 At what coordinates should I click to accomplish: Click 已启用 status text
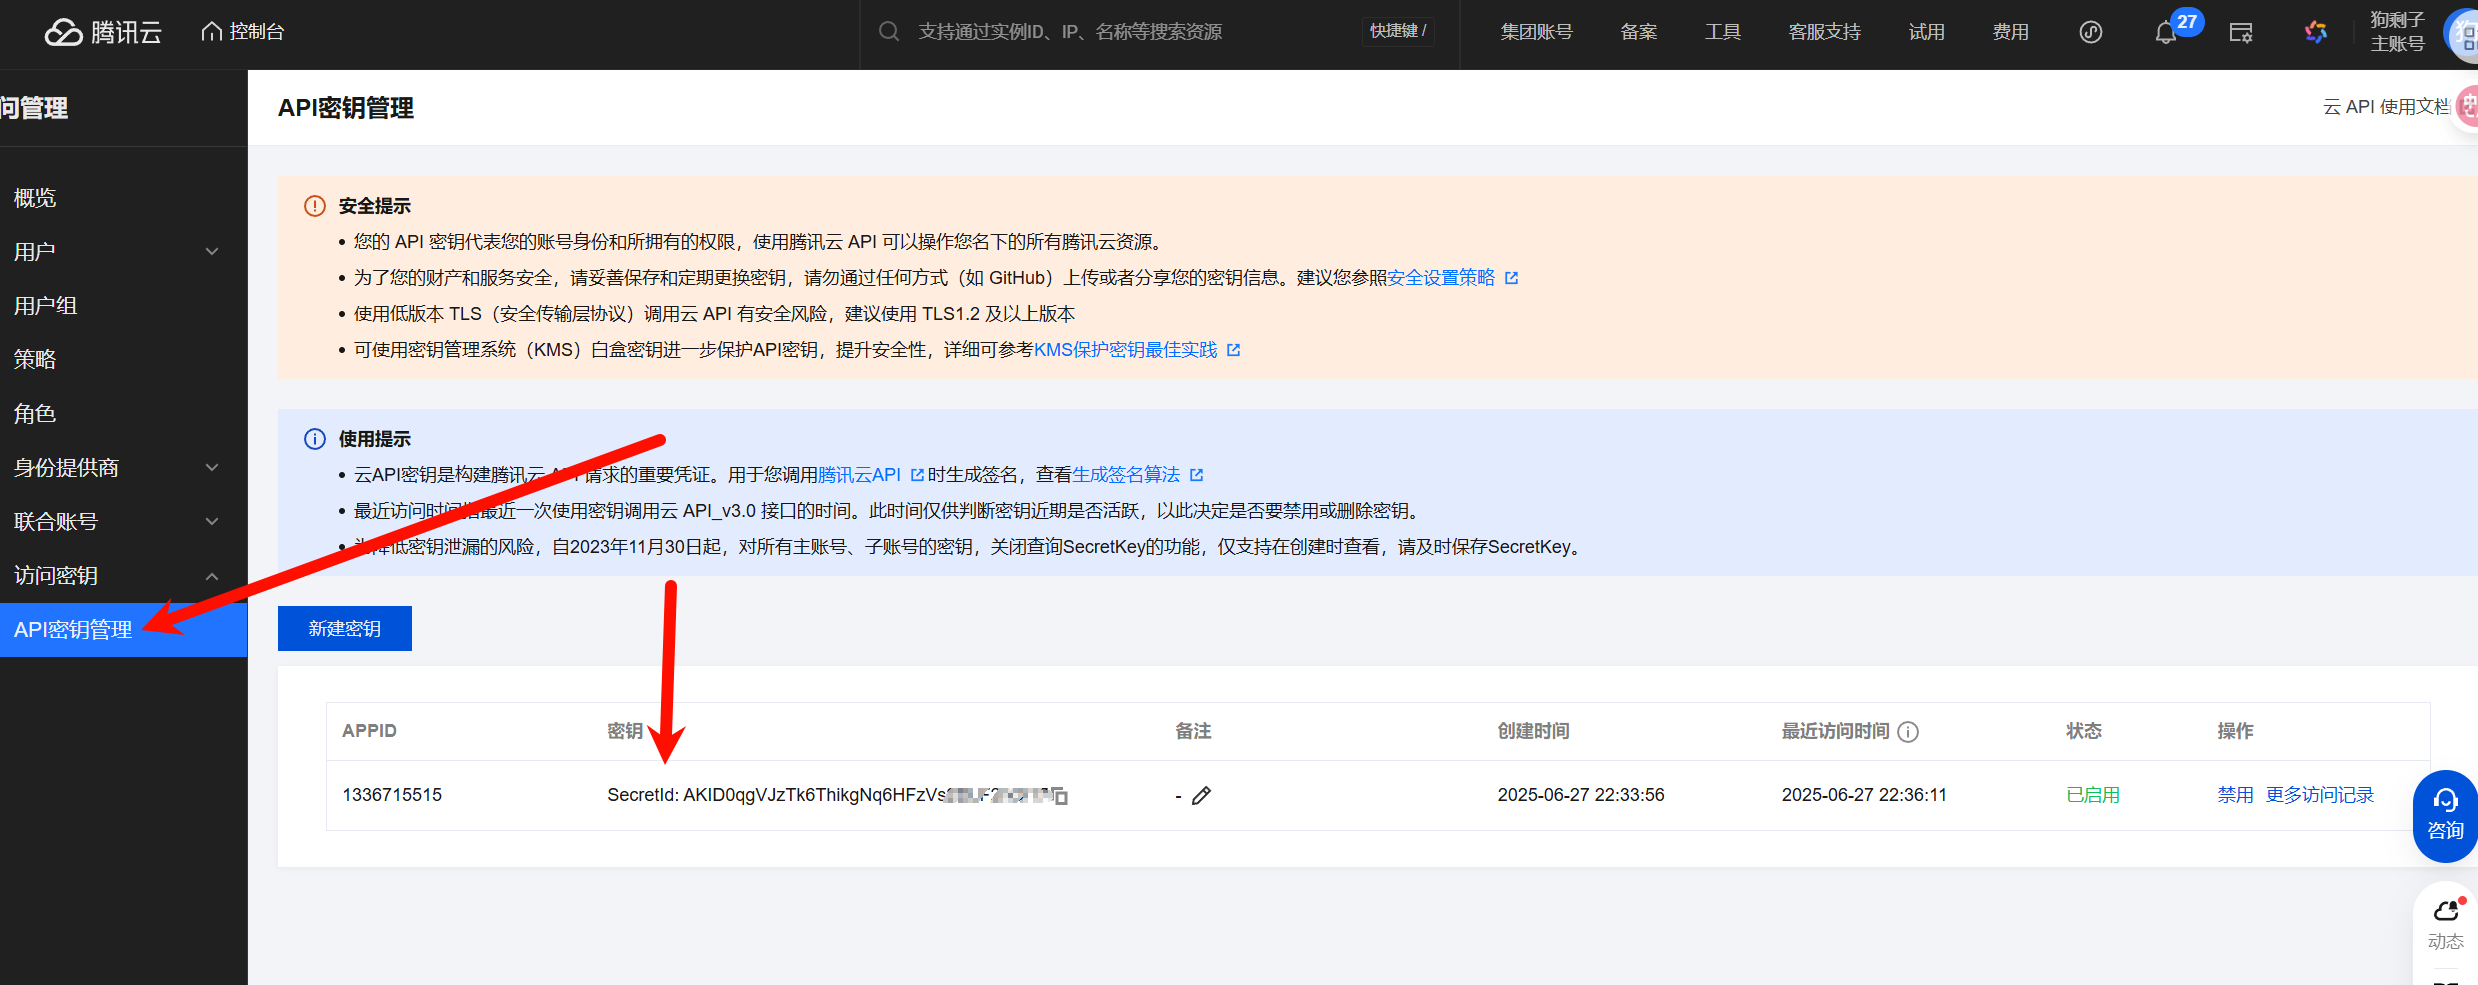(2093, 795)
